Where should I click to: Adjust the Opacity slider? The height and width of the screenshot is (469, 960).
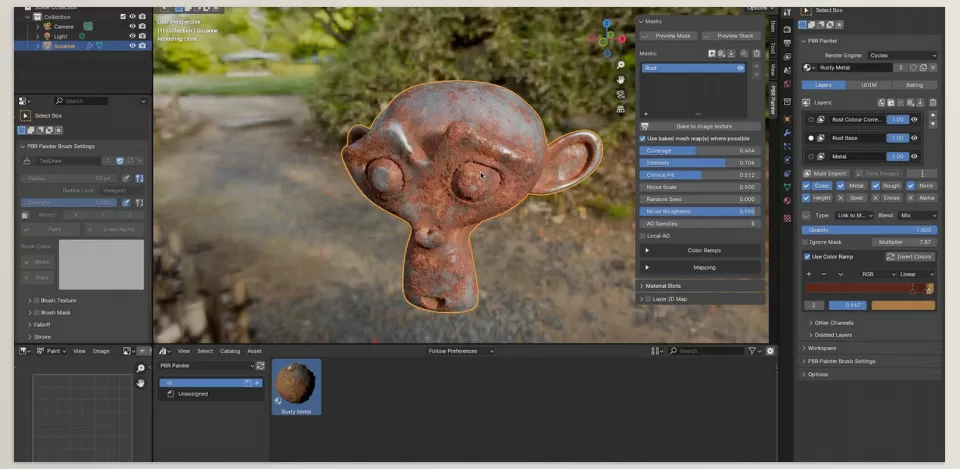pos(869,230)
